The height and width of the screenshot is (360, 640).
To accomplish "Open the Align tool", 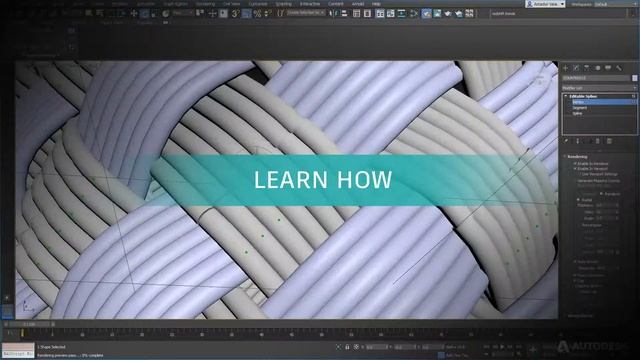I will coord(344,13).
